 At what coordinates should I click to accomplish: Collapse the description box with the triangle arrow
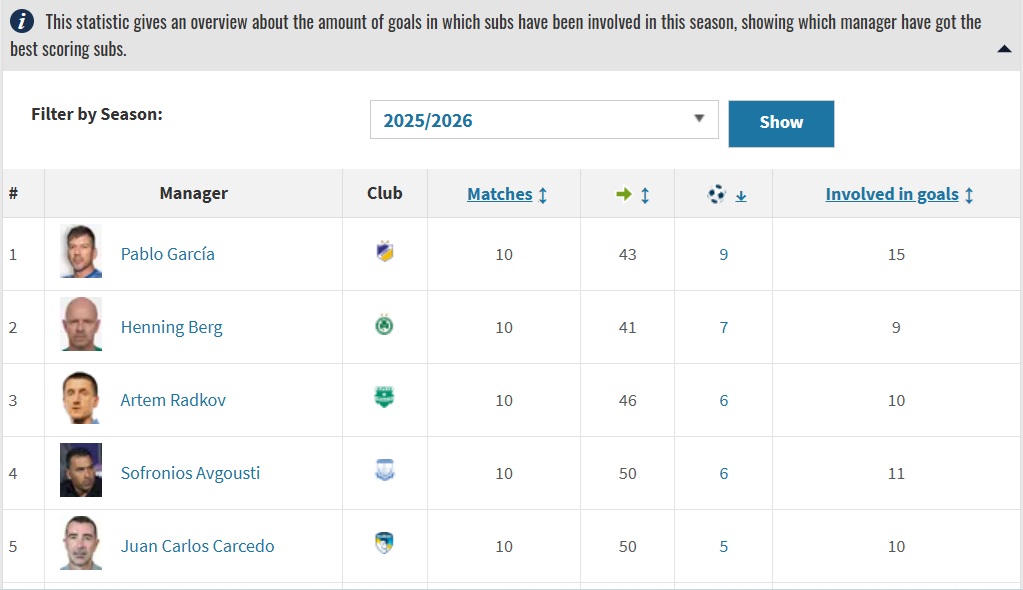pyautogui.click(x=1004, y=49)
